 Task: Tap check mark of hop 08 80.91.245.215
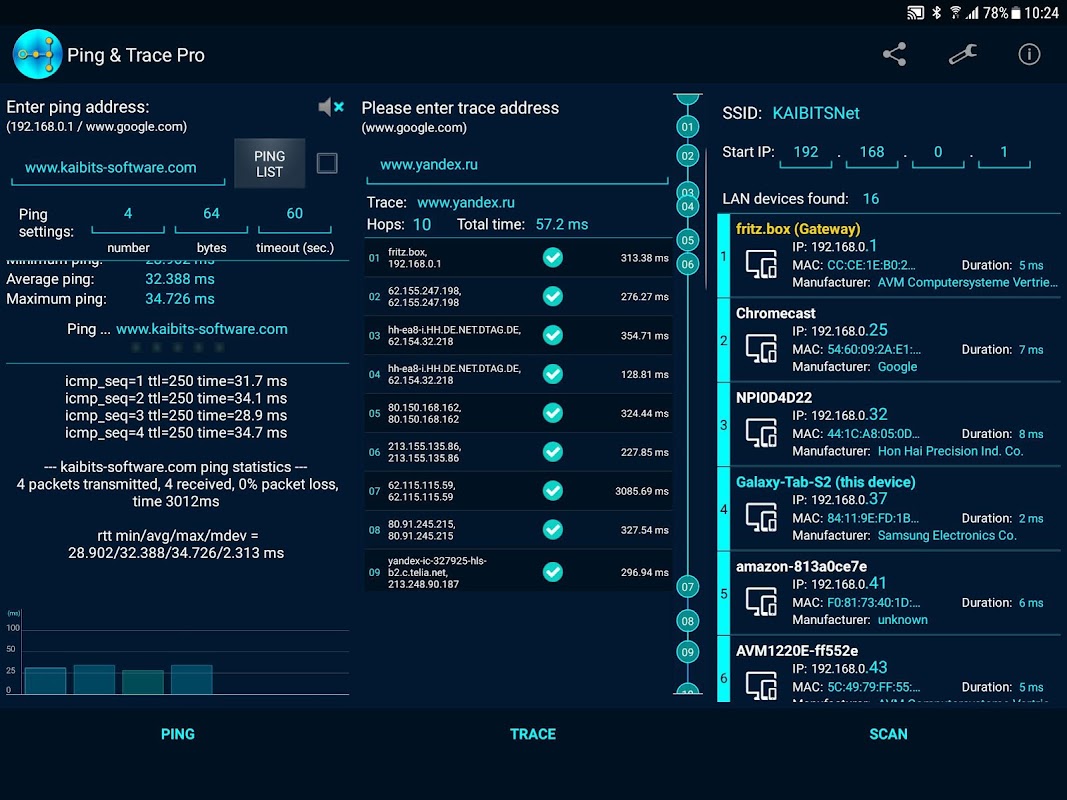(553, 529)
